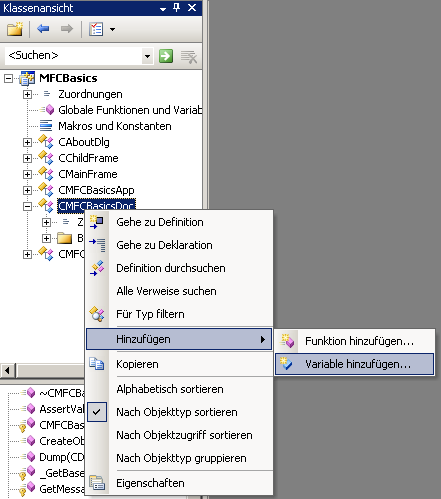Screen dimensions: 441x499
Task: Select the MFCBasics project icon
Action: point(27,79)
